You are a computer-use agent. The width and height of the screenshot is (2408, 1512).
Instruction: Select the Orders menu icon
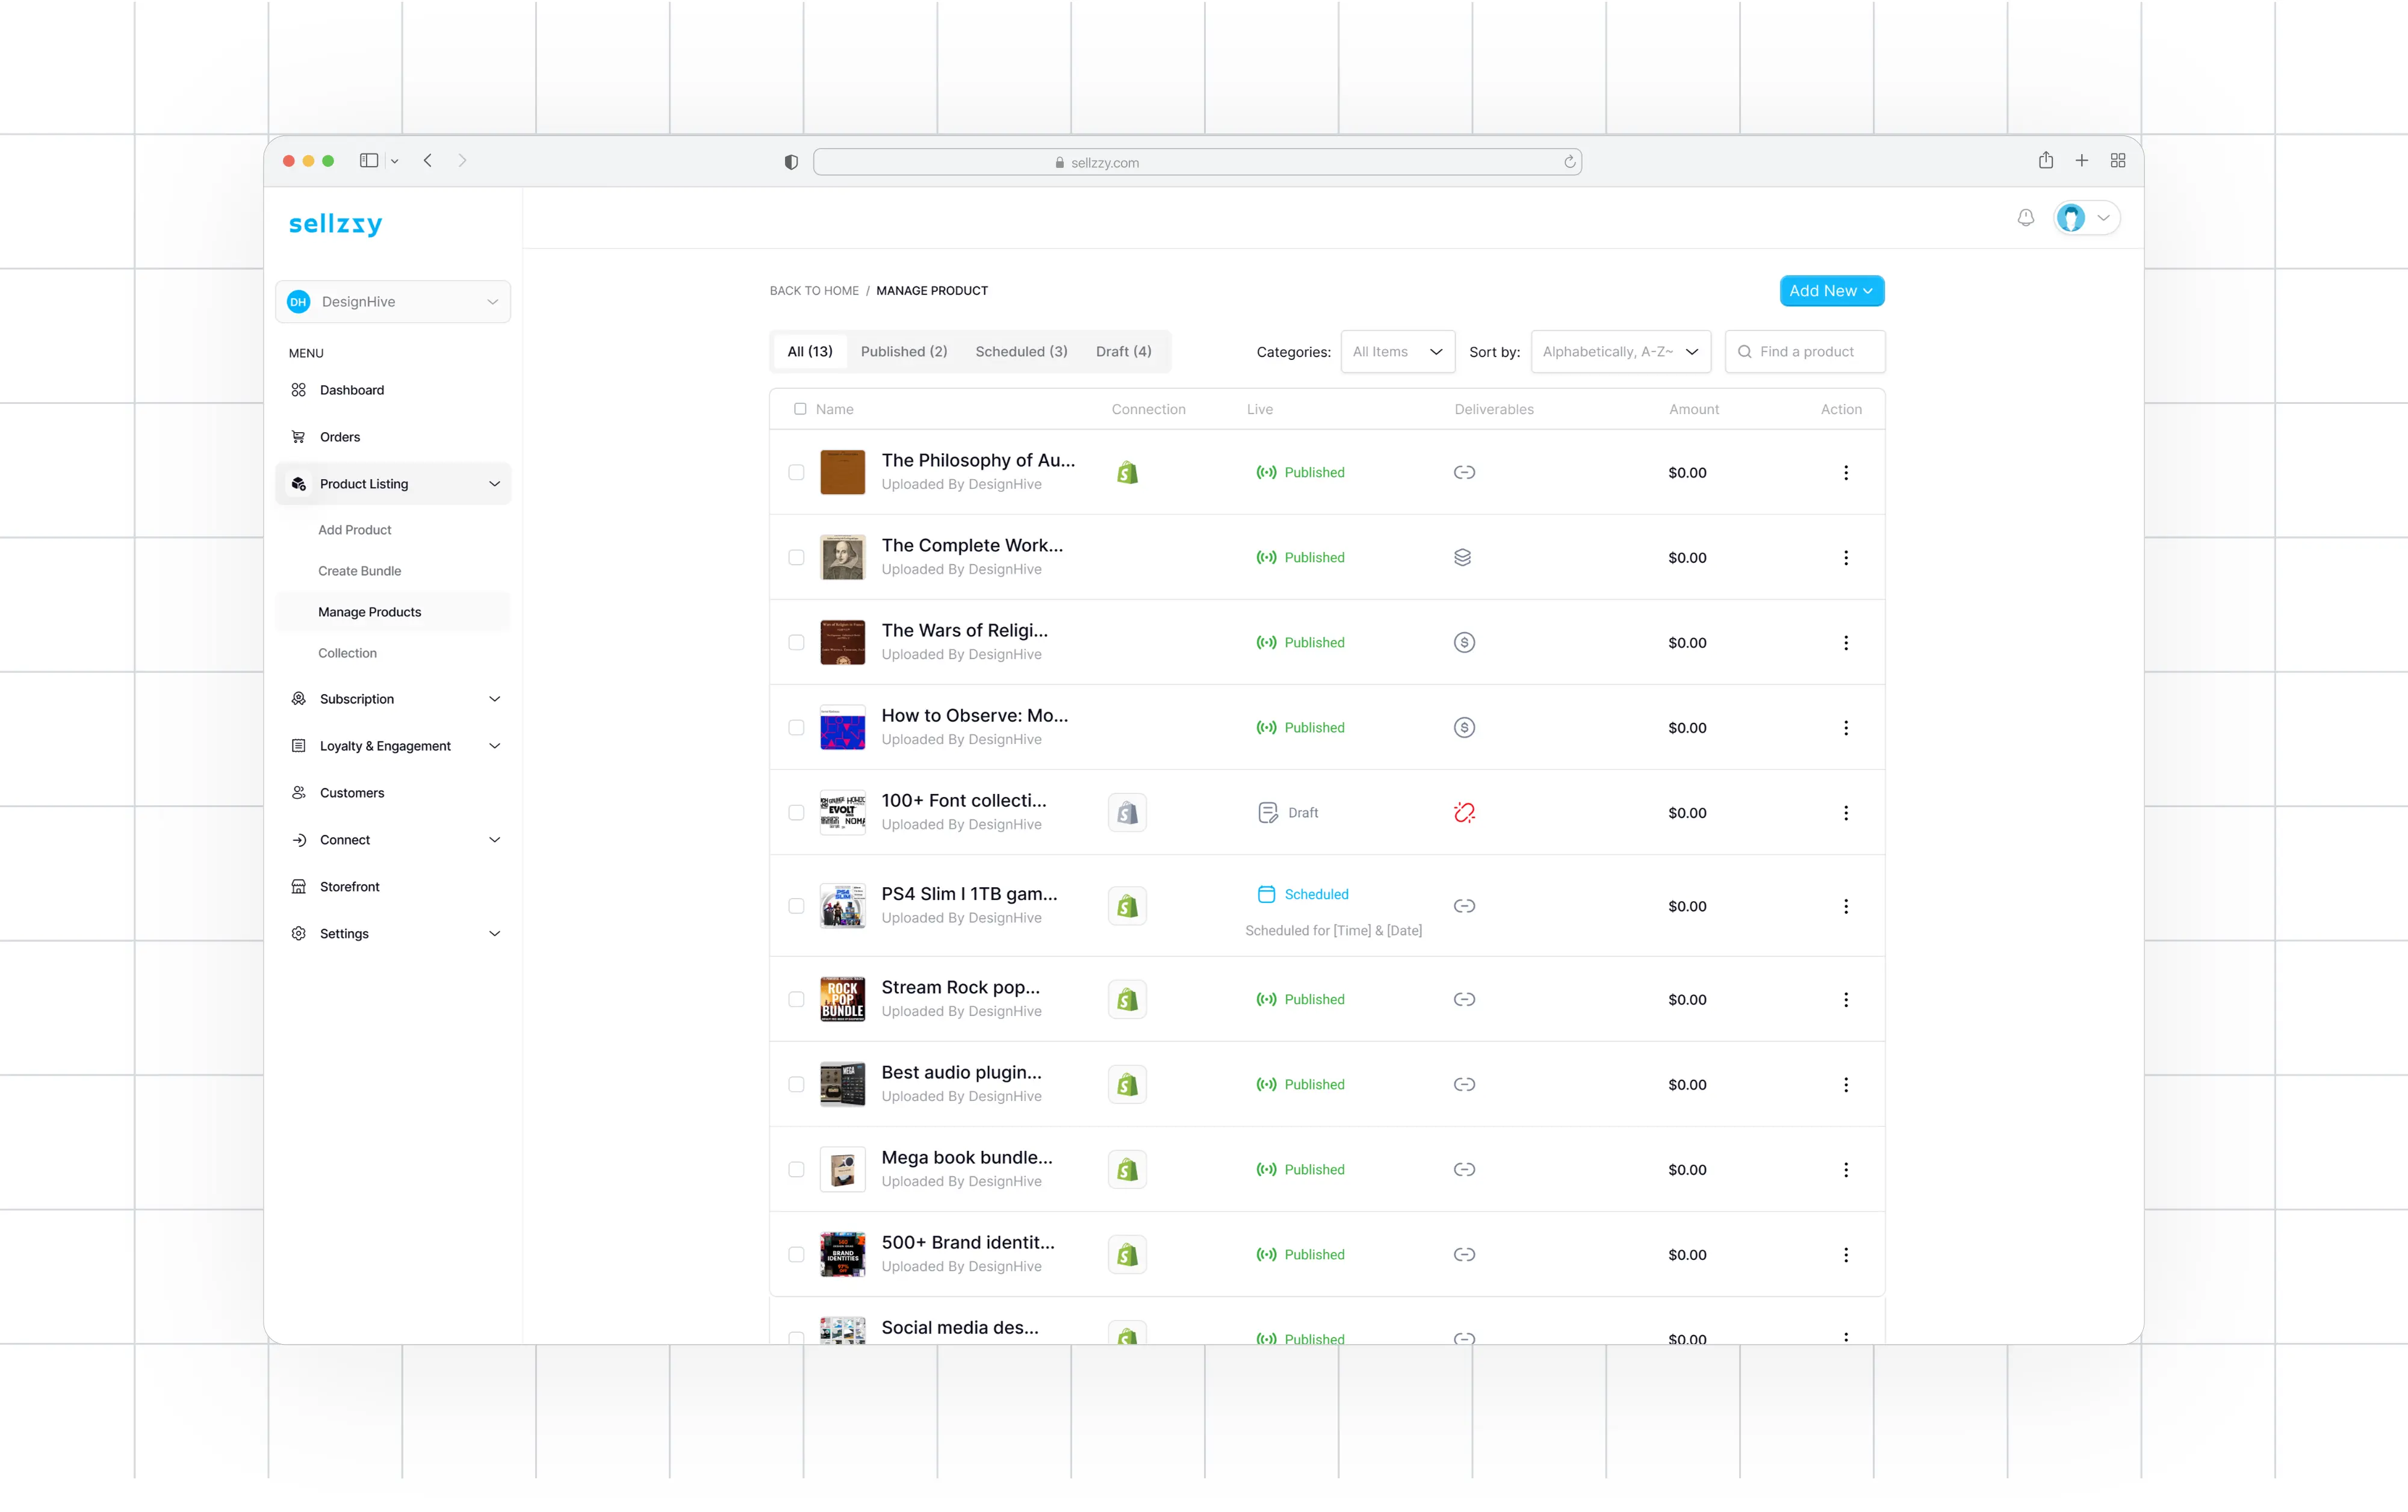coord(298,436)
